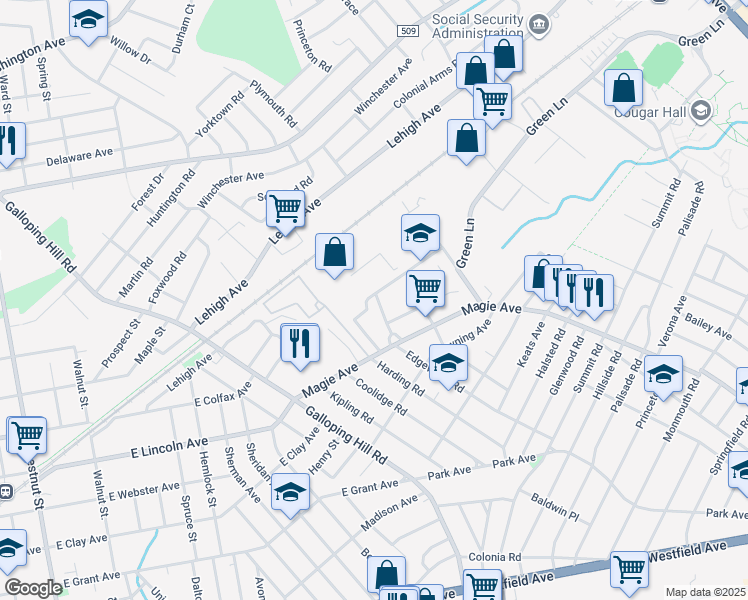Viewport: 748px width, 600px height.
Task: Select the train station icon near Chestnut St
Action: pyautogui.click(x=4, y=492)
